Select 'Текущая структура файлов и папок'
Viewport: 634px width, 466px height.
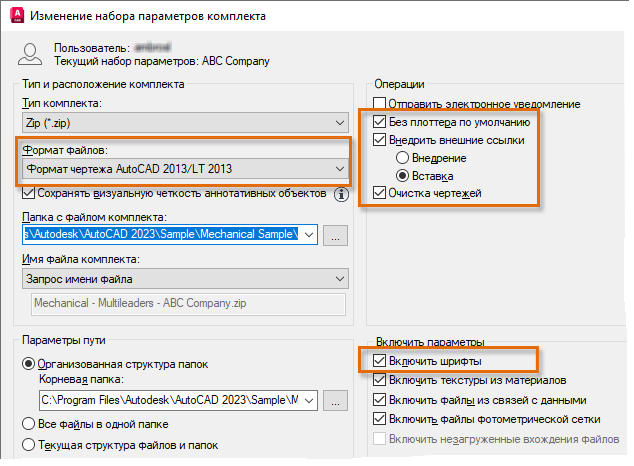point(30,444)
